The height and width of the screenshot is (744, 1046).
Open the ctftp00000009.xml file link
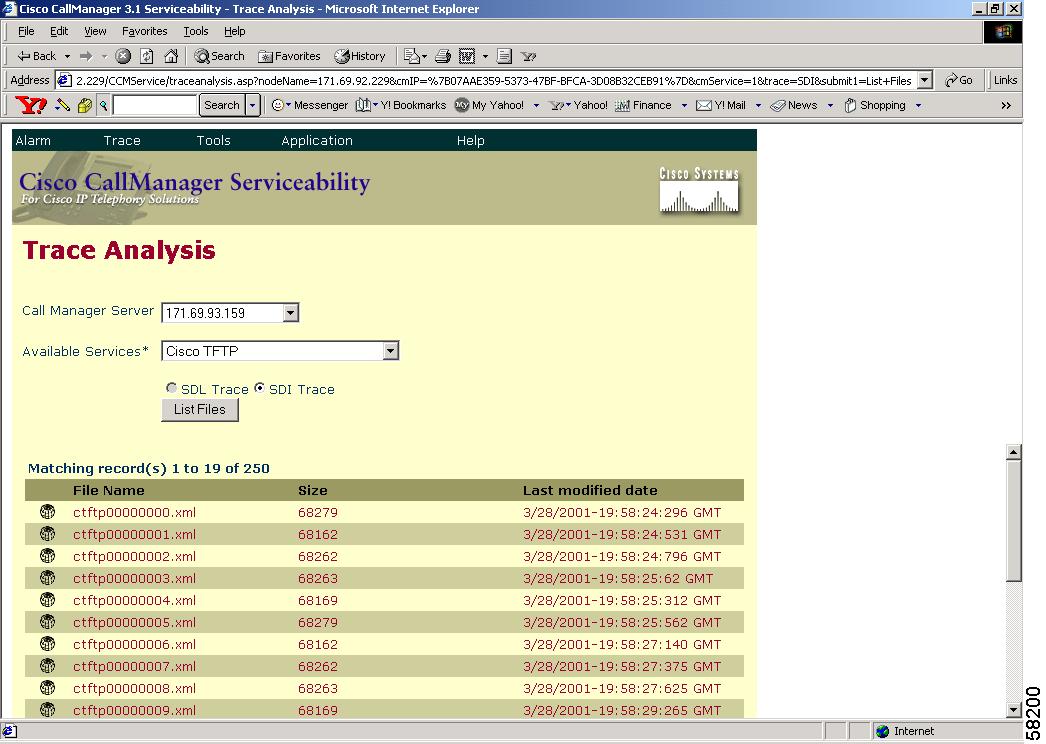point(135,711)
